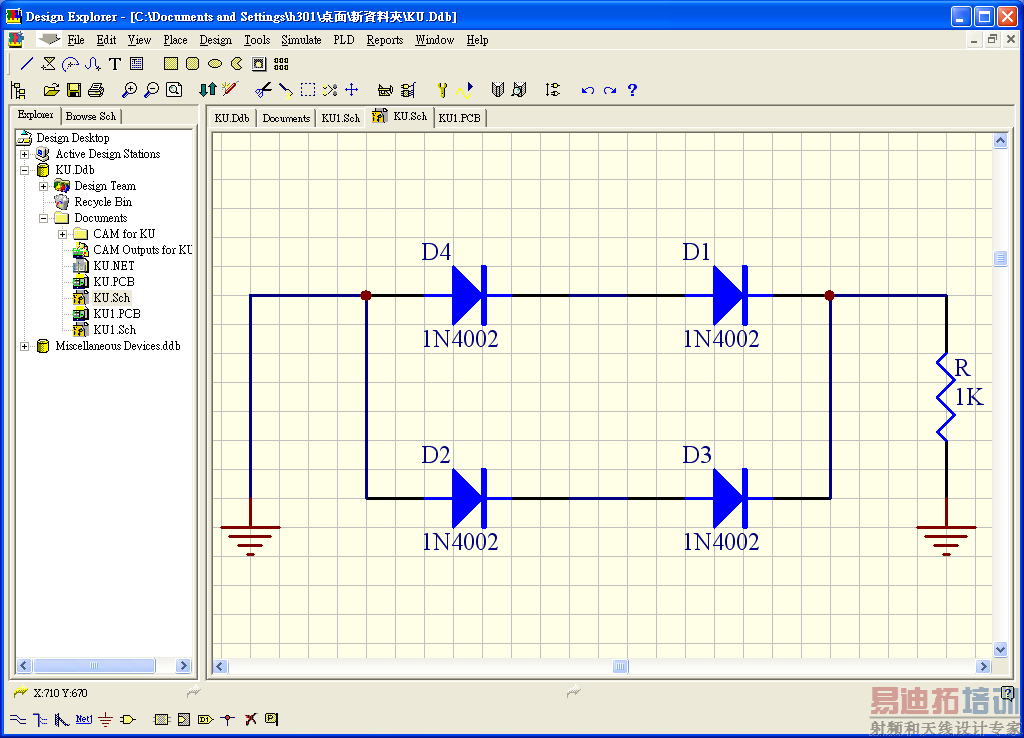Select the PCB Layout directive tool
The width and height of the screenshot is (1024, 738).
pos(272,720)
